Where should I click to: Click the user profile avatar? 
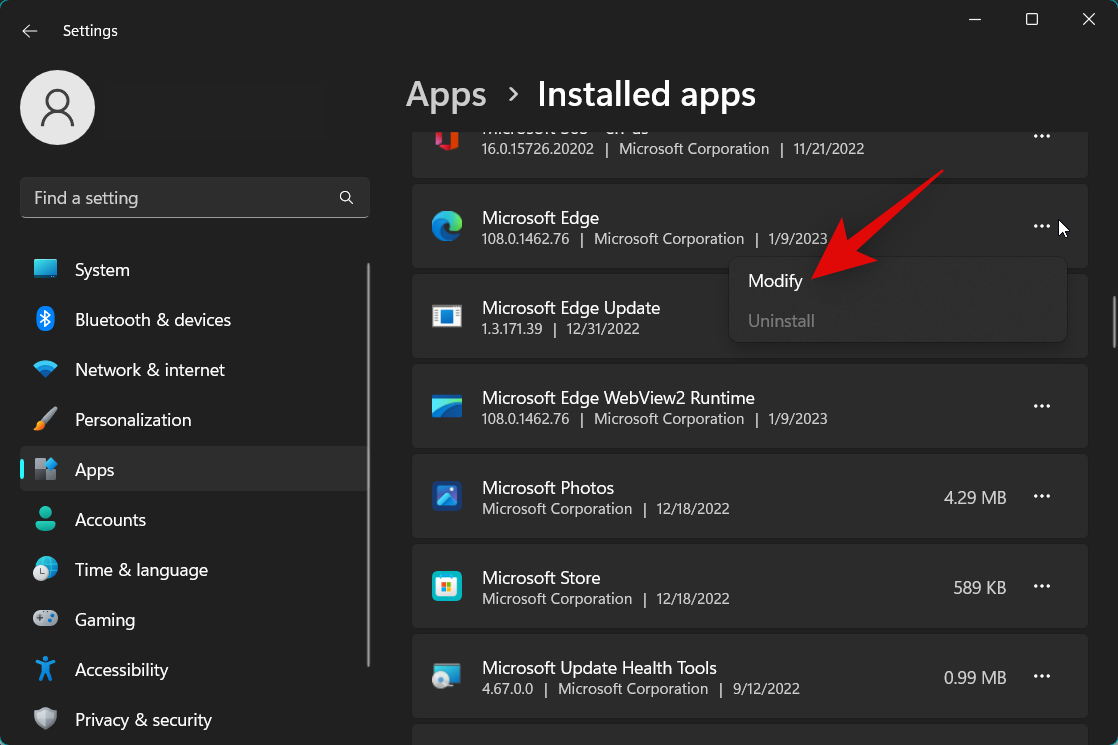coord(57,107)
